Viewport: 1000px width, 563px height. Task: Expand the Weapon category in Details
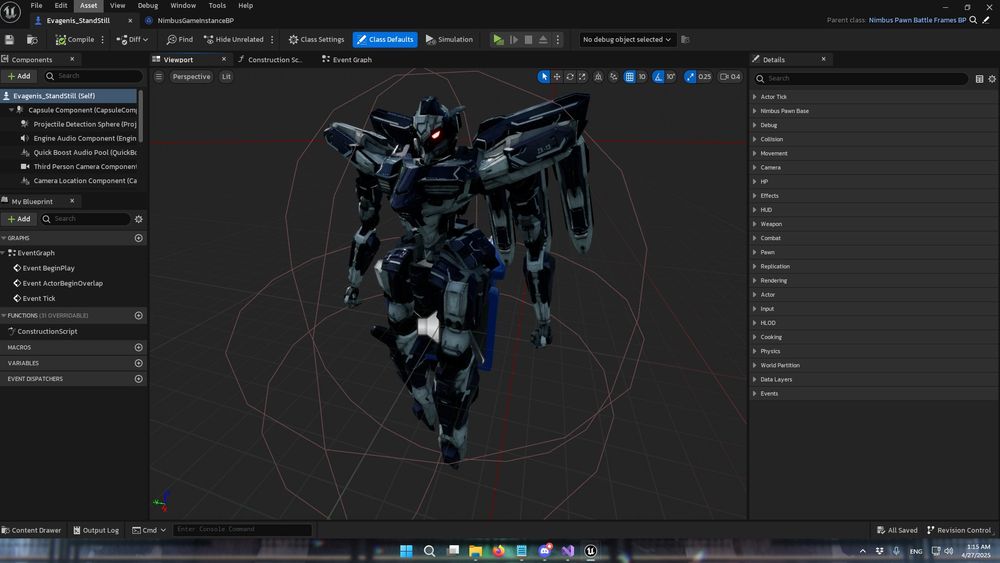coord(771,224)
